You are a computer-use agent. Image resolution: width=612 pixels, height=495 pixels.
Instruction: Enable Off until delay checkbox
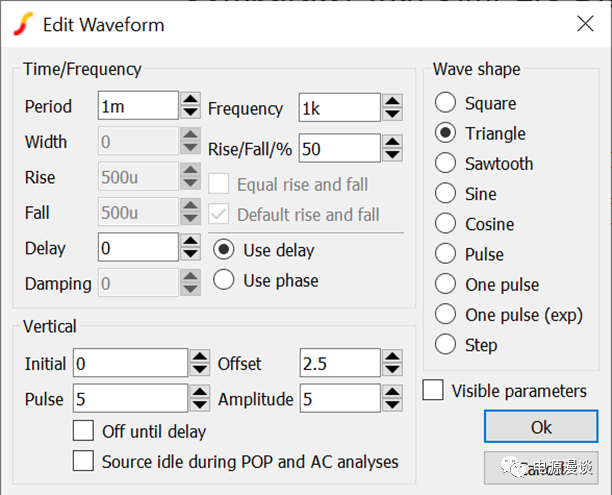coord(84,432)
